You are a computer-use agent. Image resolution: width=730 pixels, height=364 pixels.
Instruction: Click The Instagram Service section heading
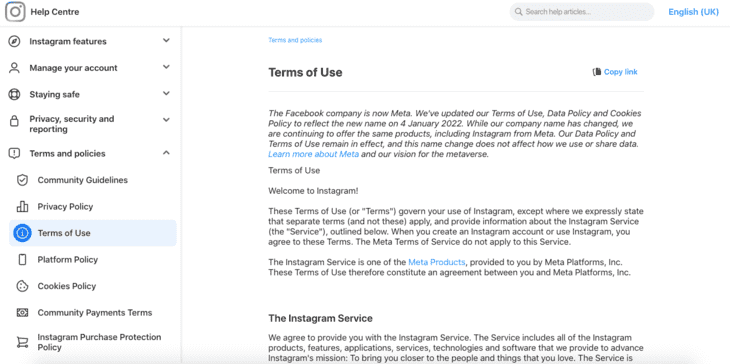click(320, 319)
